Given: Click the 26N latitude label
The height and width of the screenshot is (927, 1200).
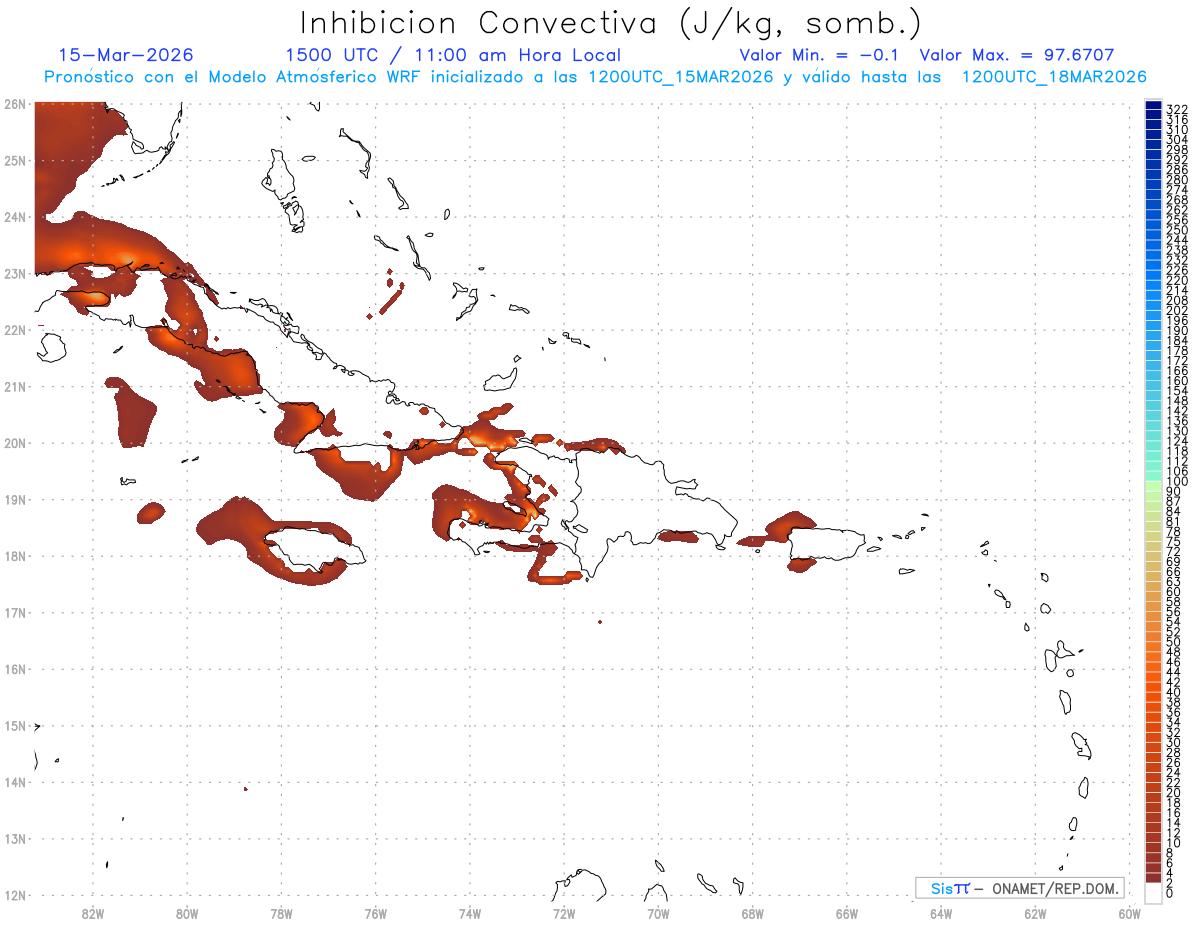Looking at the screenshot, I should point(15,104).
